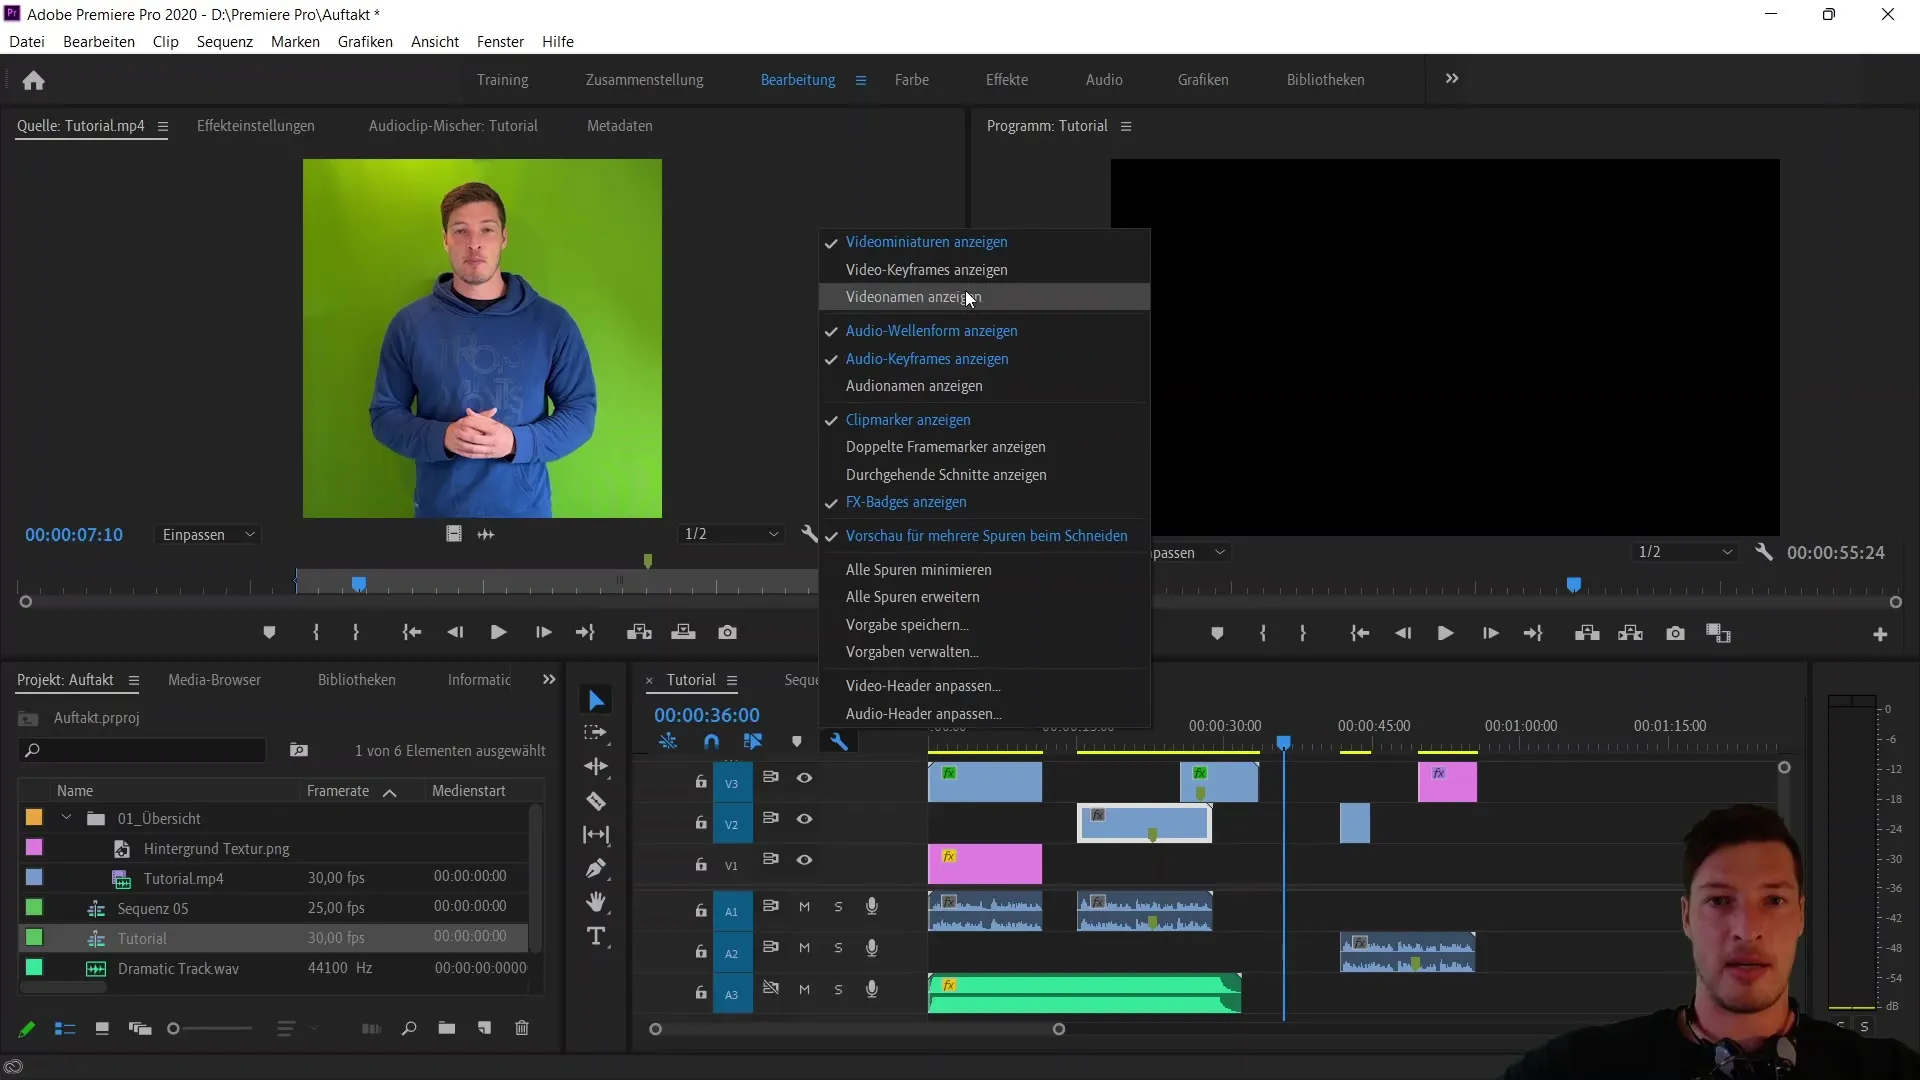1920x1080 pixels.
Task: Click the Home icon
Action: pyautogui.click(x=33, y=80)
